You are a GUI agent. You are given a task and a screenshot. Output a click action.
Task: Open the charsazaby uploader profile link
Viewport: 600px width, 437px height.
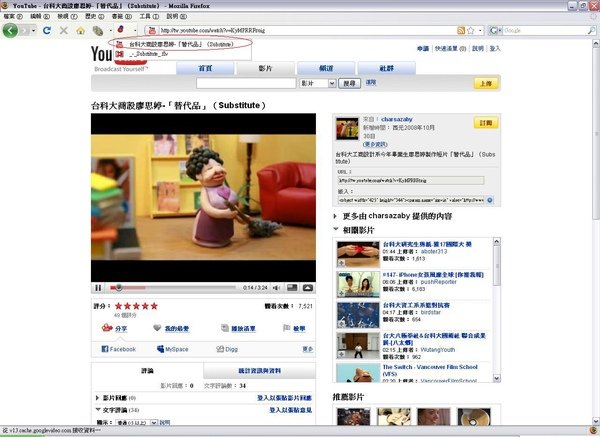click(x=397, y=119)
